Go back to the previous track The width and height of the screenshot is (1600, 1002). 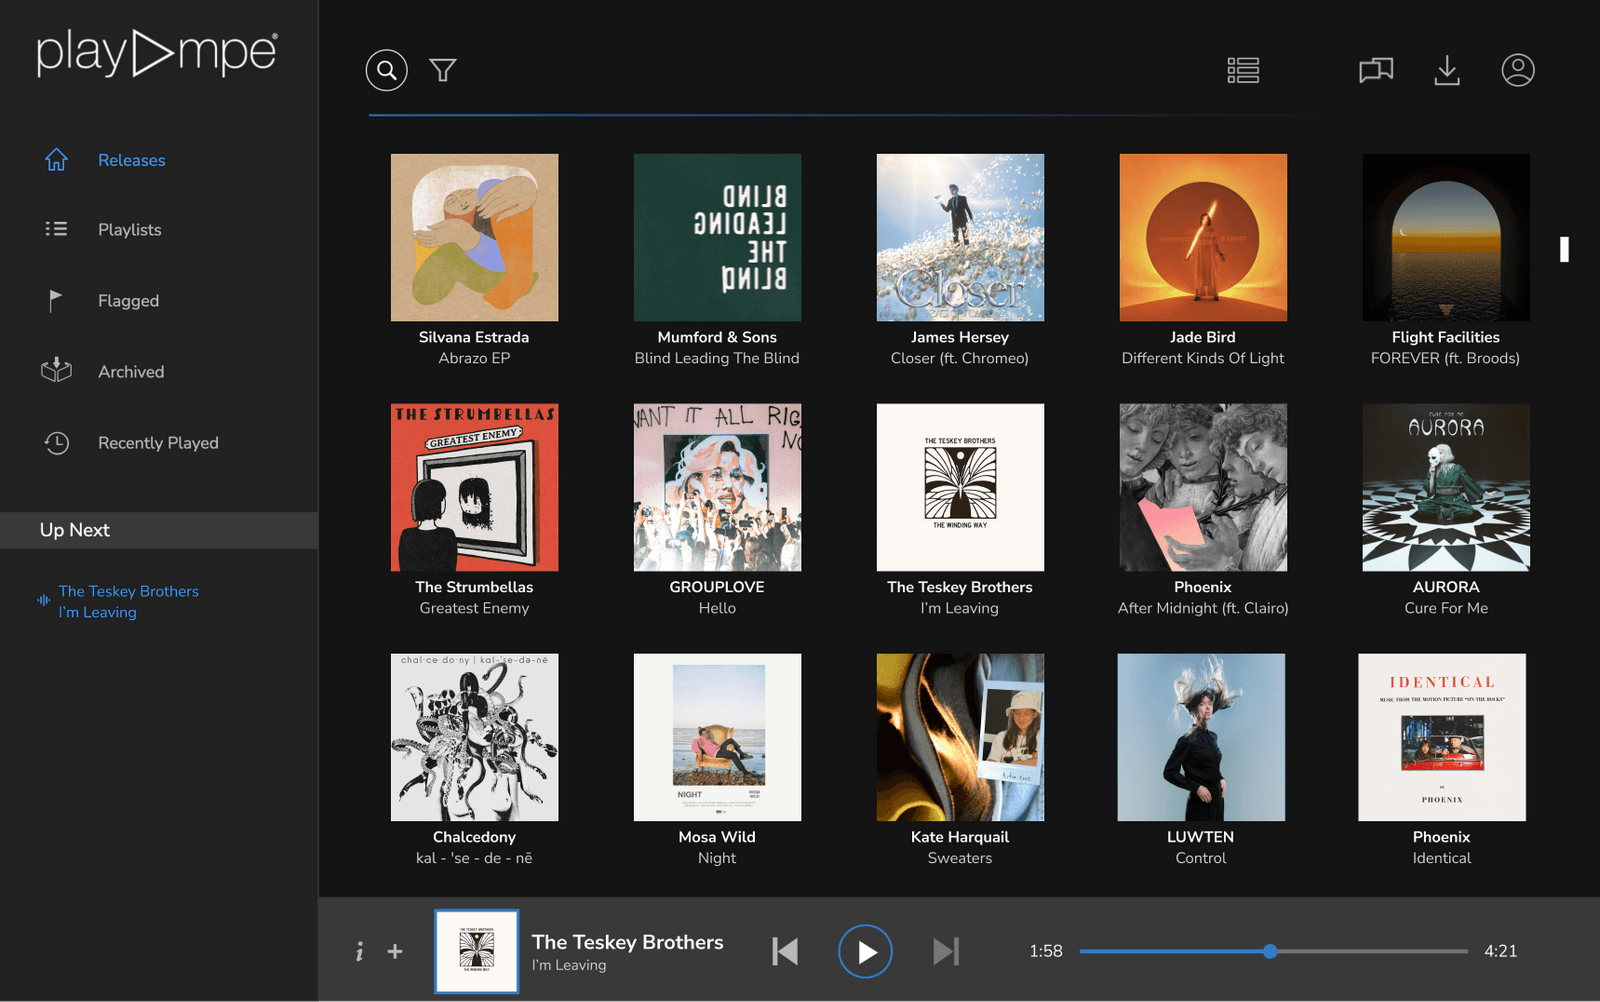[x=785, y=951]
